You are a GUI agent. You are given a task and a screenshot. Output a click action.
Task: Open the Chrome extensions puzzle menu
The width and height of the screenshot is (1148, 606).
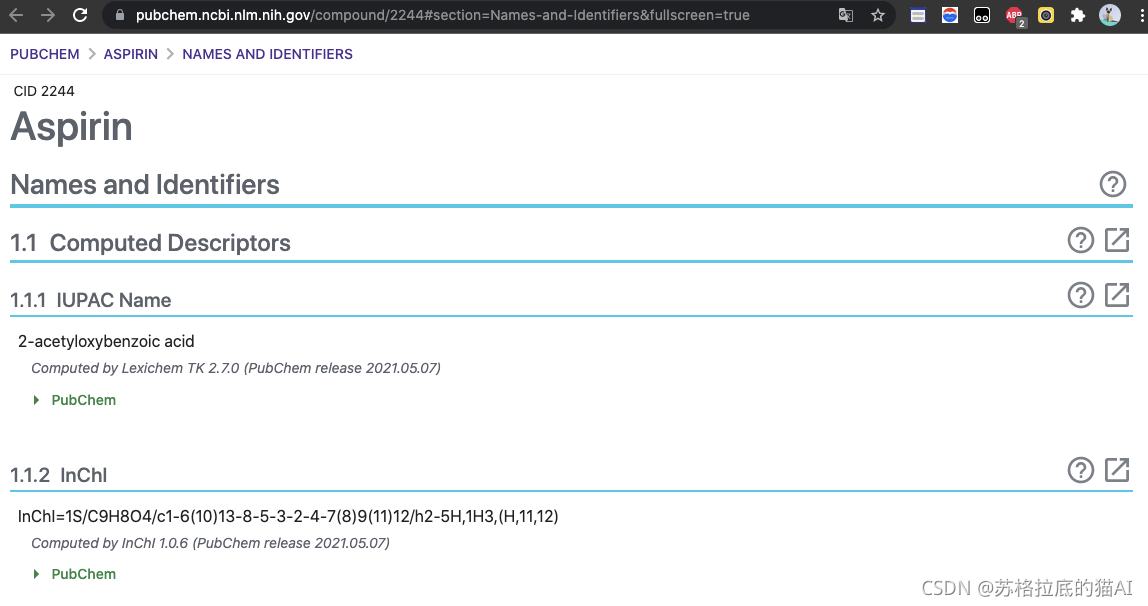click(x=1077, y=15)
